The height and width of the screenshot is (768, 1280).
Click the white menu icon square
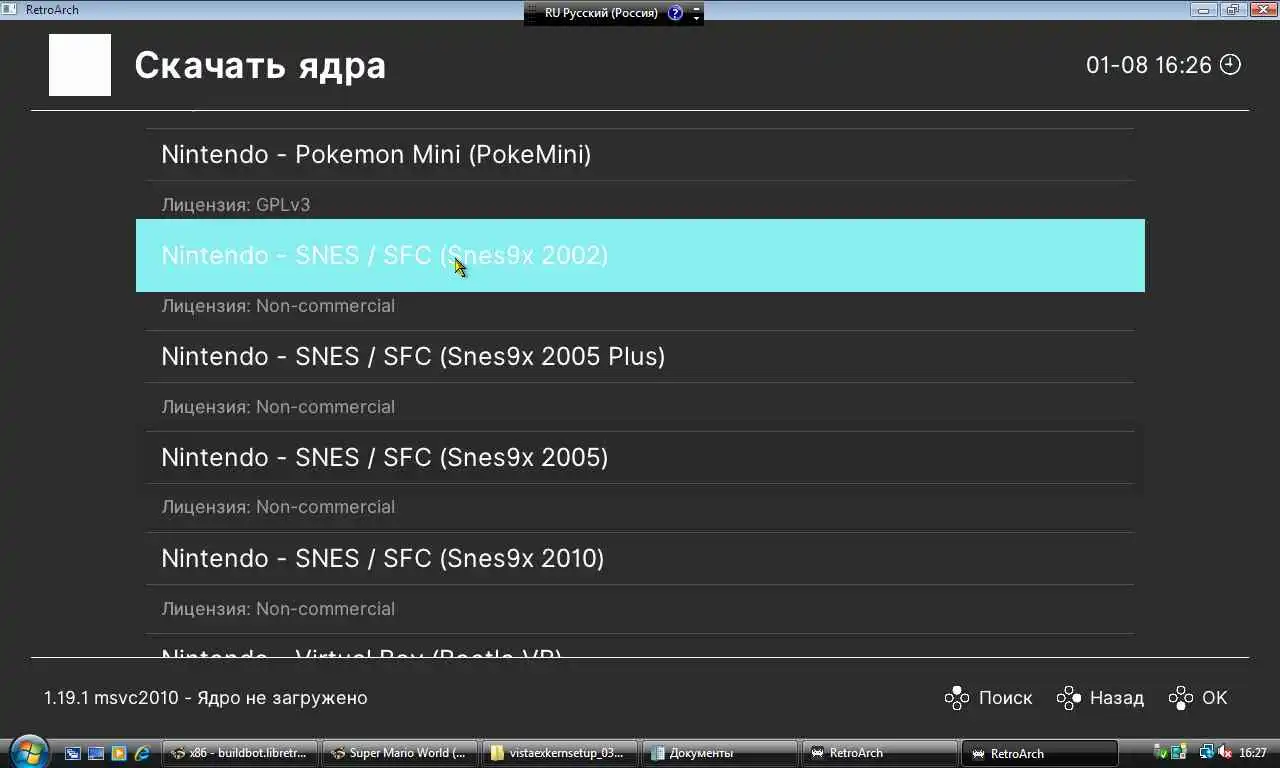point(80,65)
